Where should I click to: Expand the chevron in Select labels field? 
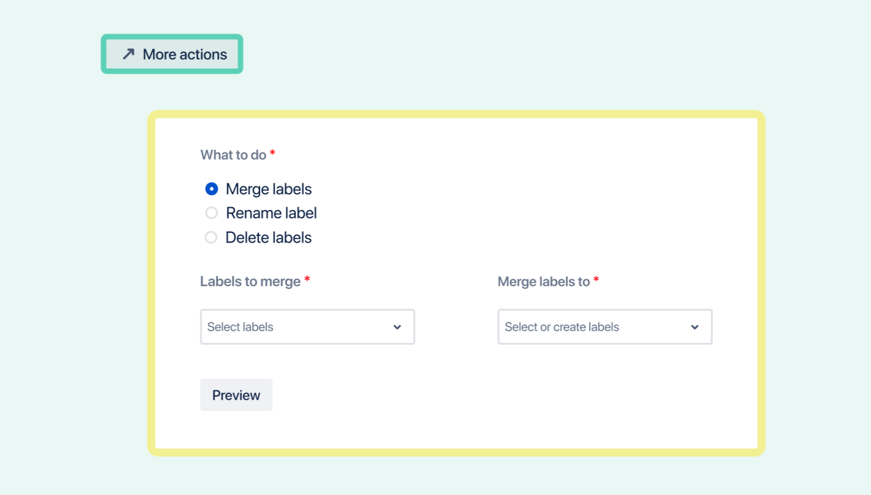397,327
